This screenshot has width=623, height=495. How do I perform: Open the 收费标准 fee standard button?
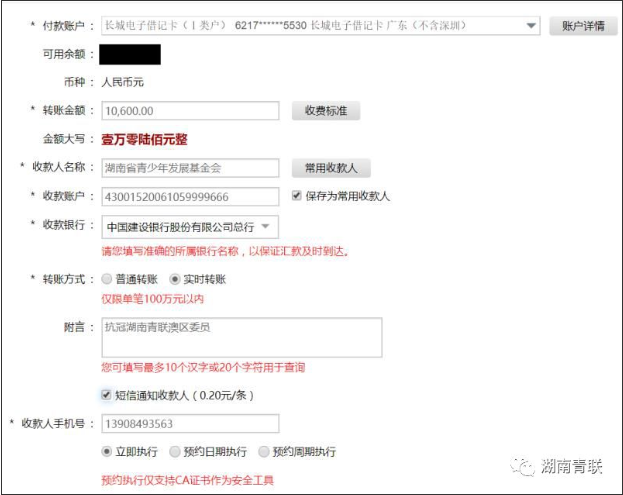(325, 111)
